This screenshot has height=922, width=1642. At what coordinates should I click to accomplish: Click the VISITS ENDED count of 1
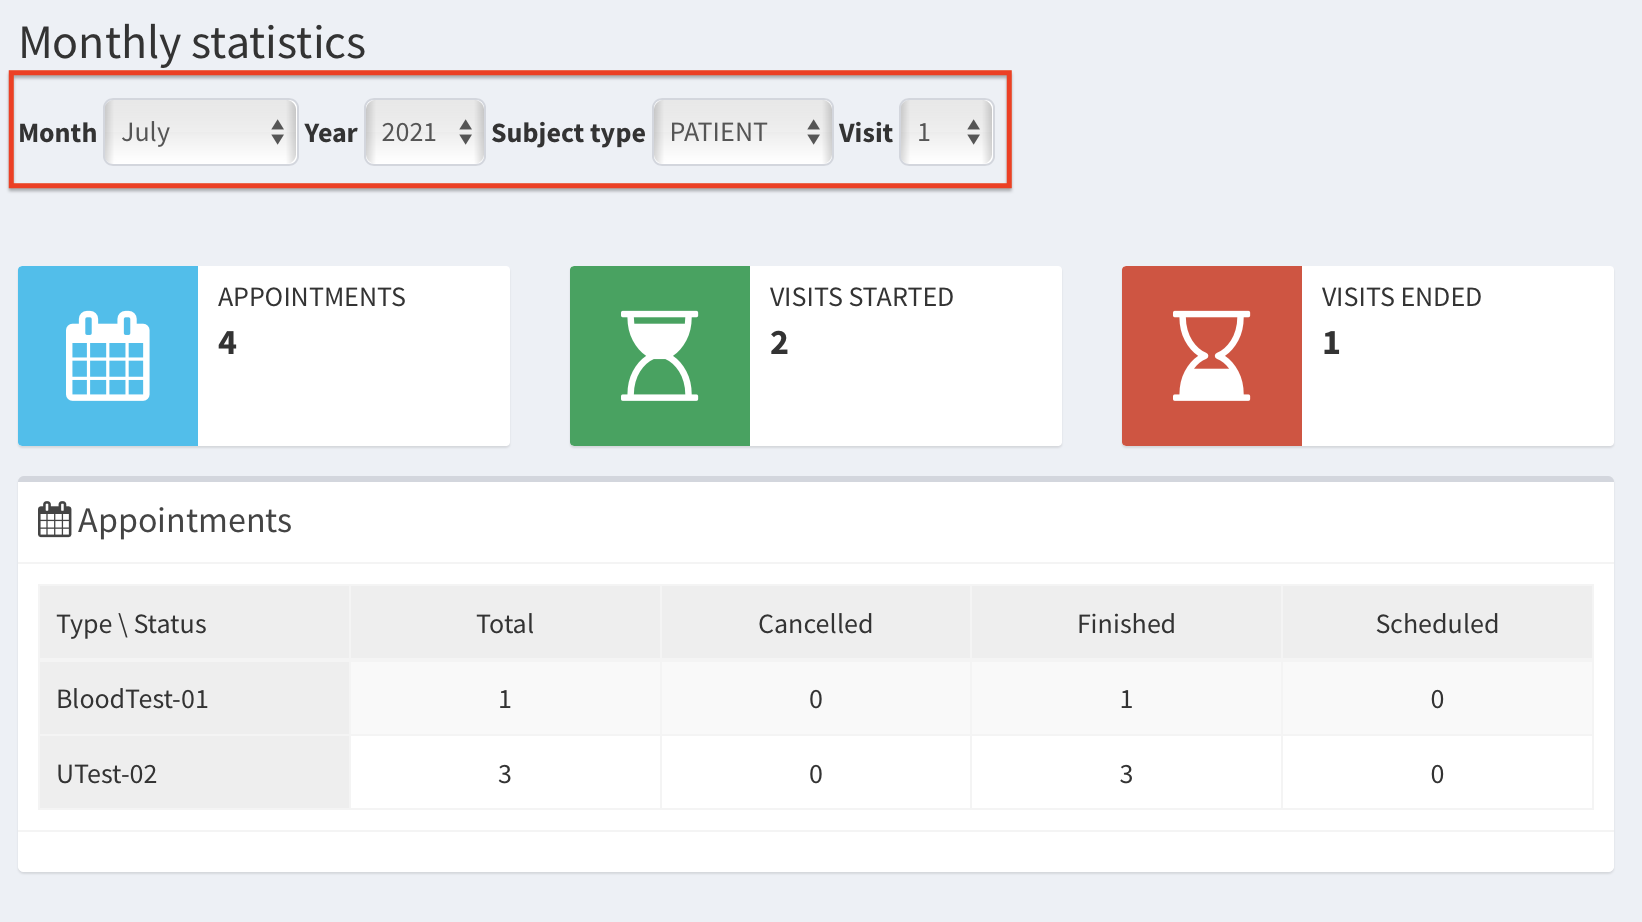1331,343
